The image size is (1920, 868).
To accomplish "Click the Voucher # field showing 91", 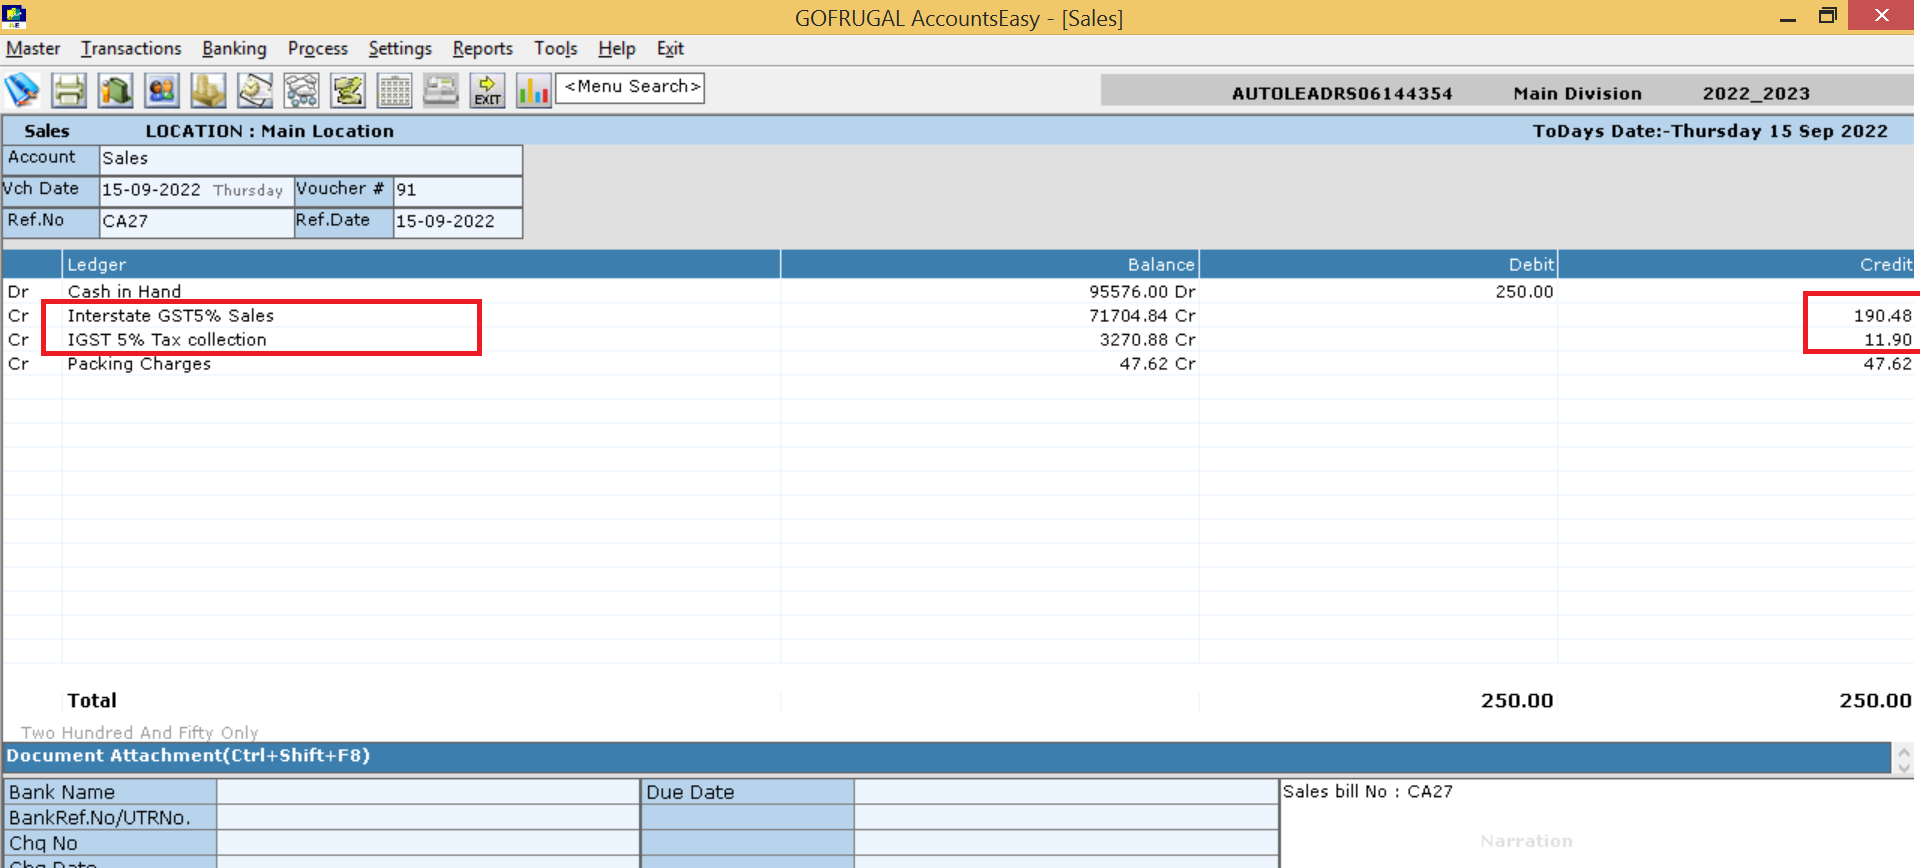I will pos(458,190).
